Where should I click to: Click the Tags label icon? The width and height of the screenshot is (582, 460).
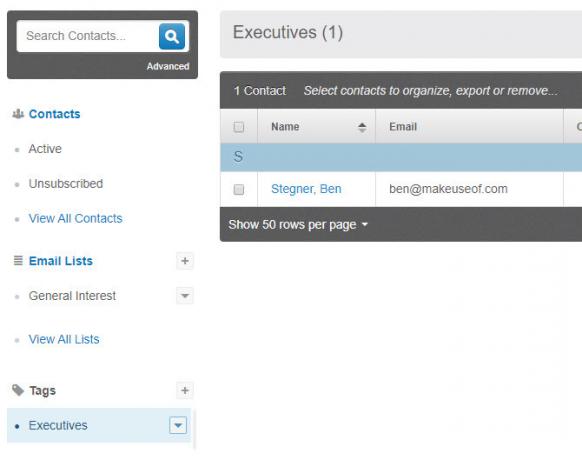click(x=18, y=390)
